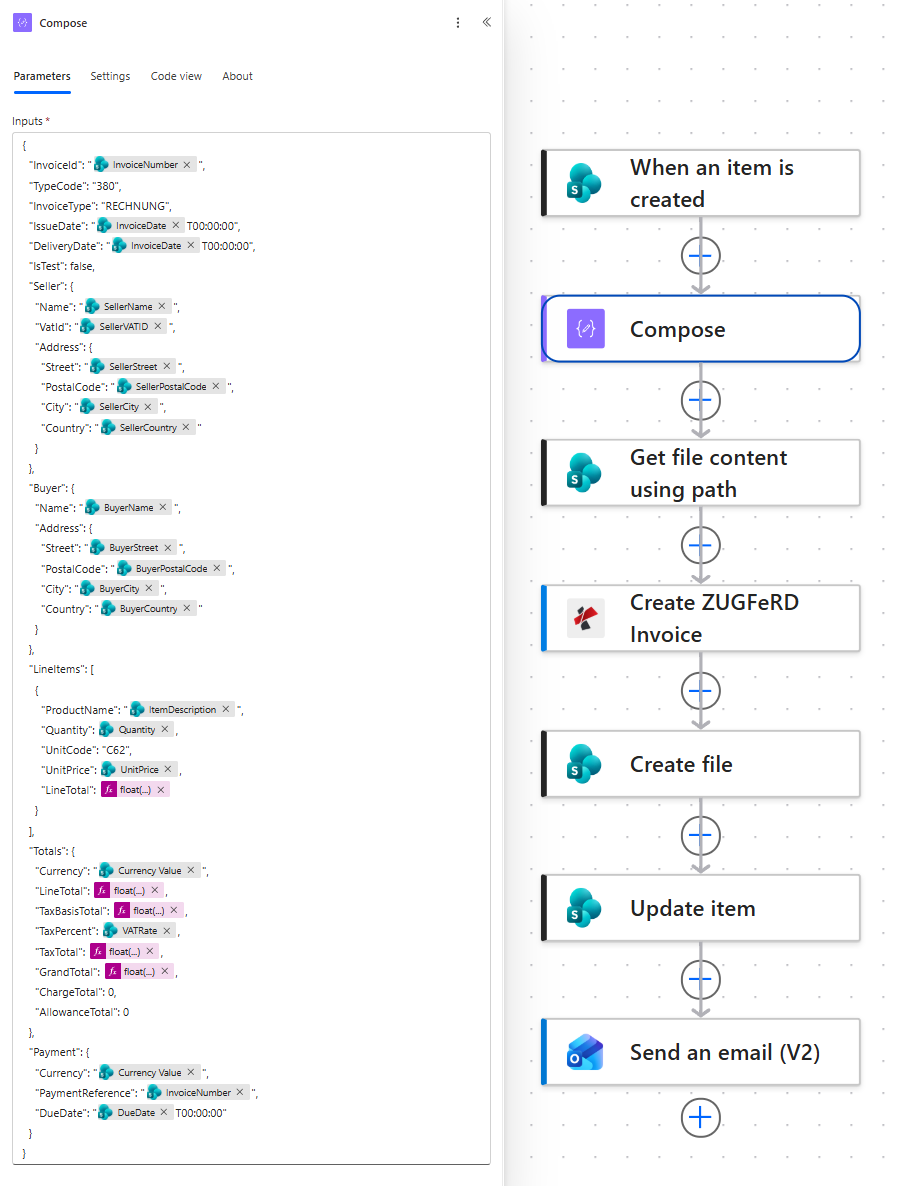The image size is (900, 1186).
Task: Remove the BuyerCountry token
Action: click(x=187, y=608)
